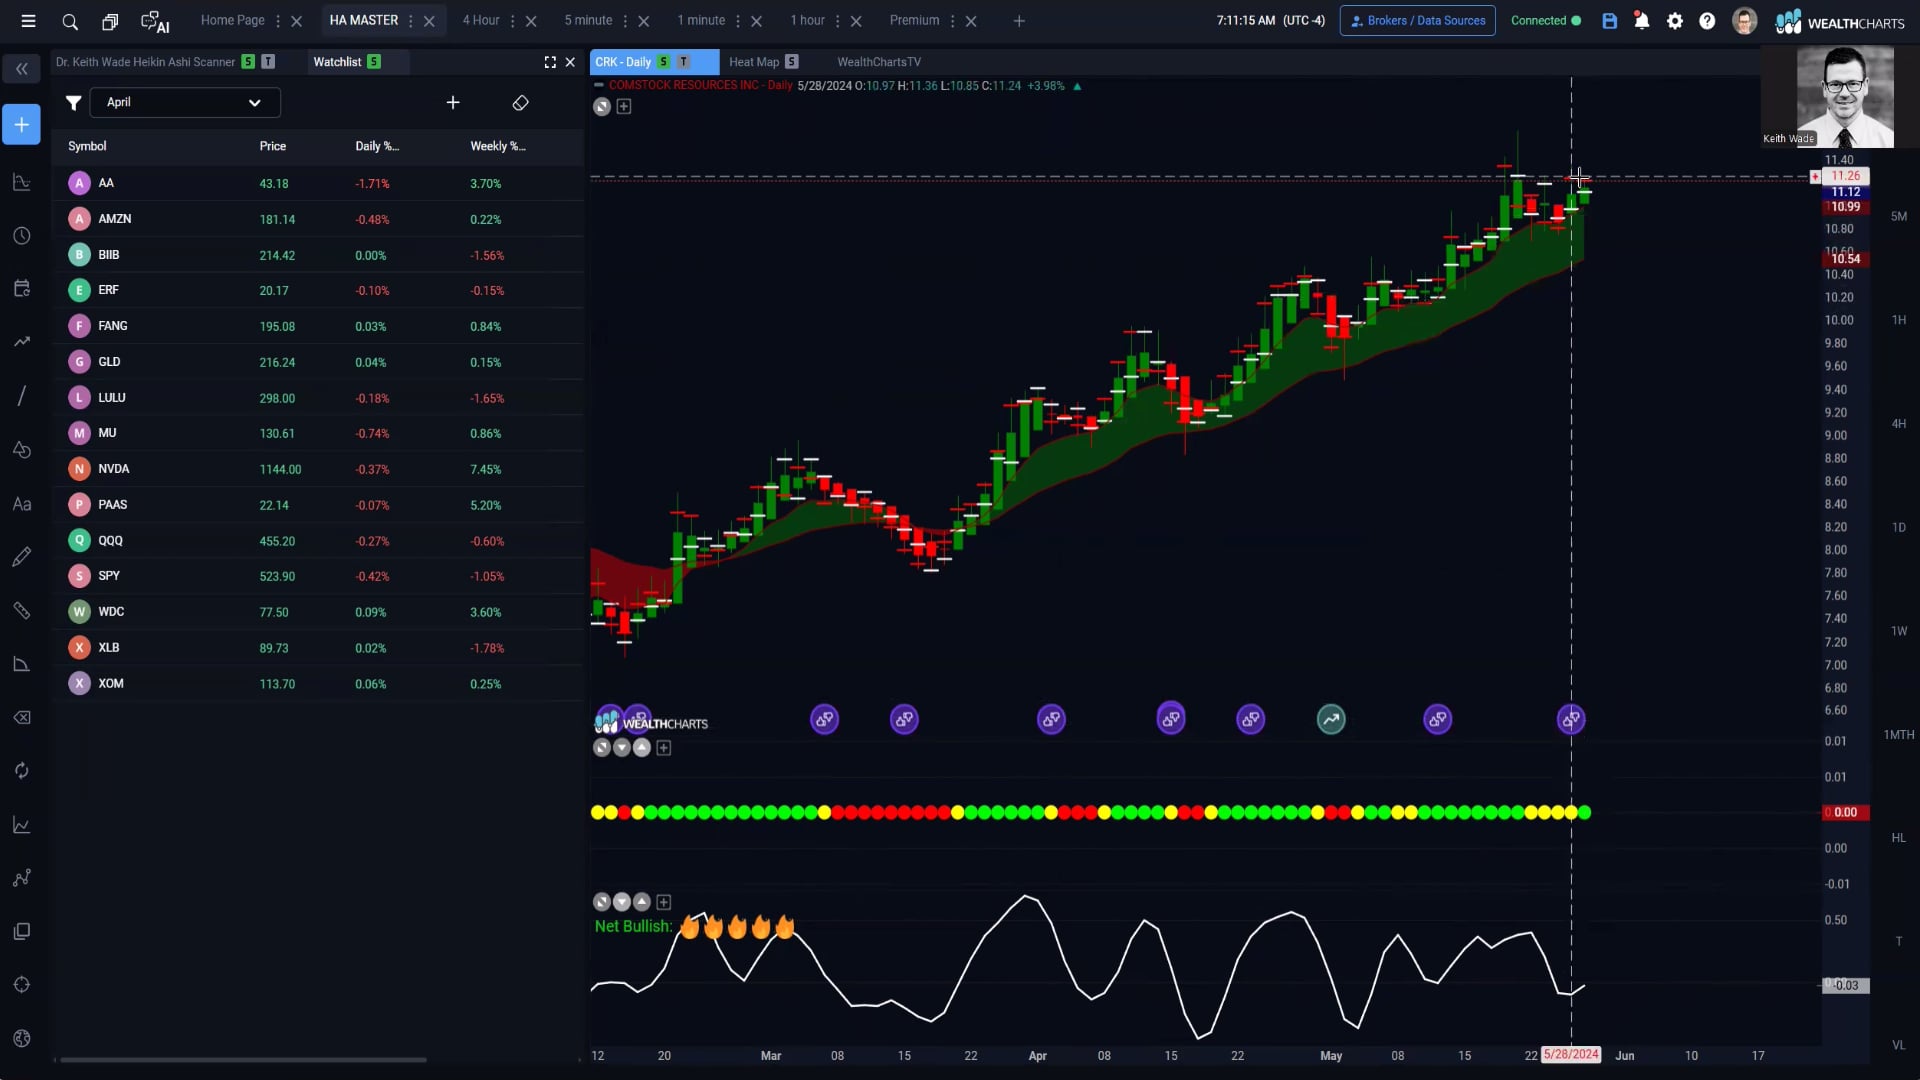Switch to the Premium tab
Screen dimensions: 1920x1080
coord(914,21)
